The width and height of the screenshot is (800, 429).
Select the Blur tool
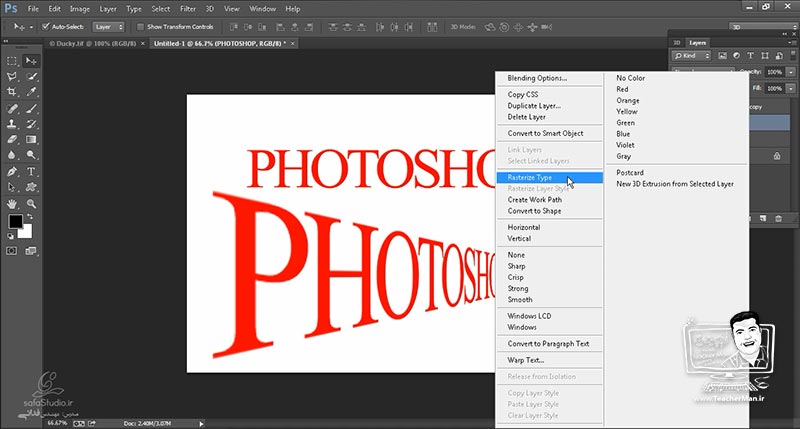(x=12, y=155)
